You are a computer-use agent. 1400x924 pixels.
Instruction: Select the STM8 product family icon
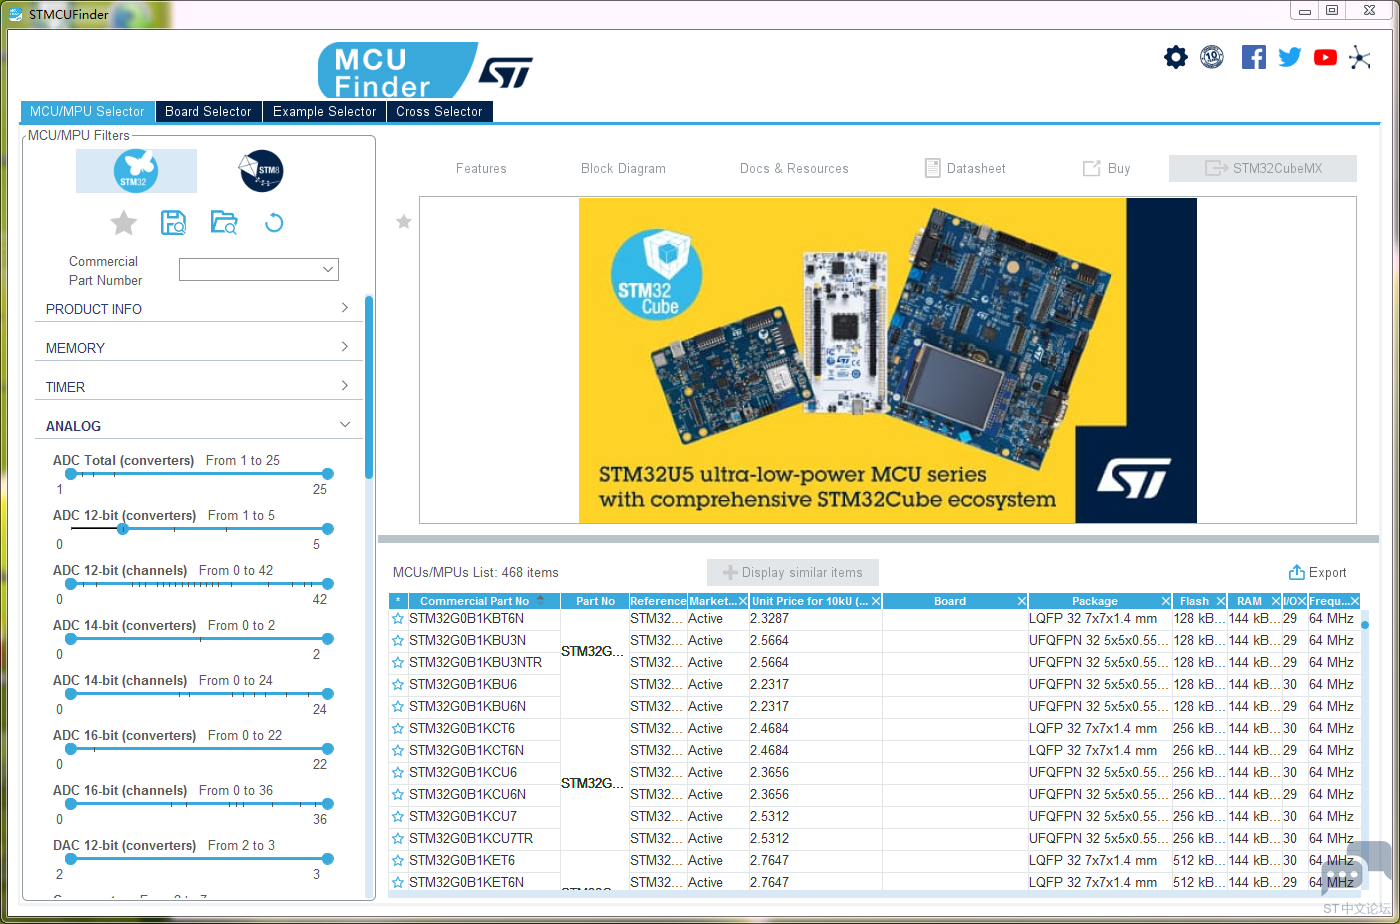pos(261,171)
